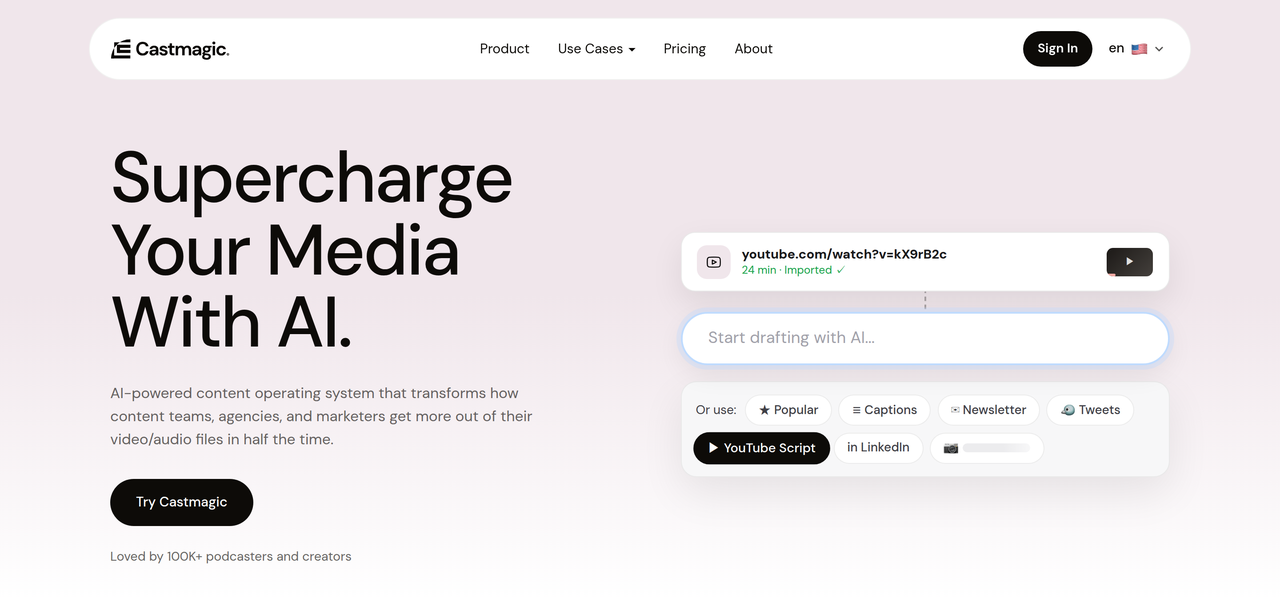This screenshot has width=1280, height=614.
Task: Click the 24 min · Imported status
Action: 793,270
